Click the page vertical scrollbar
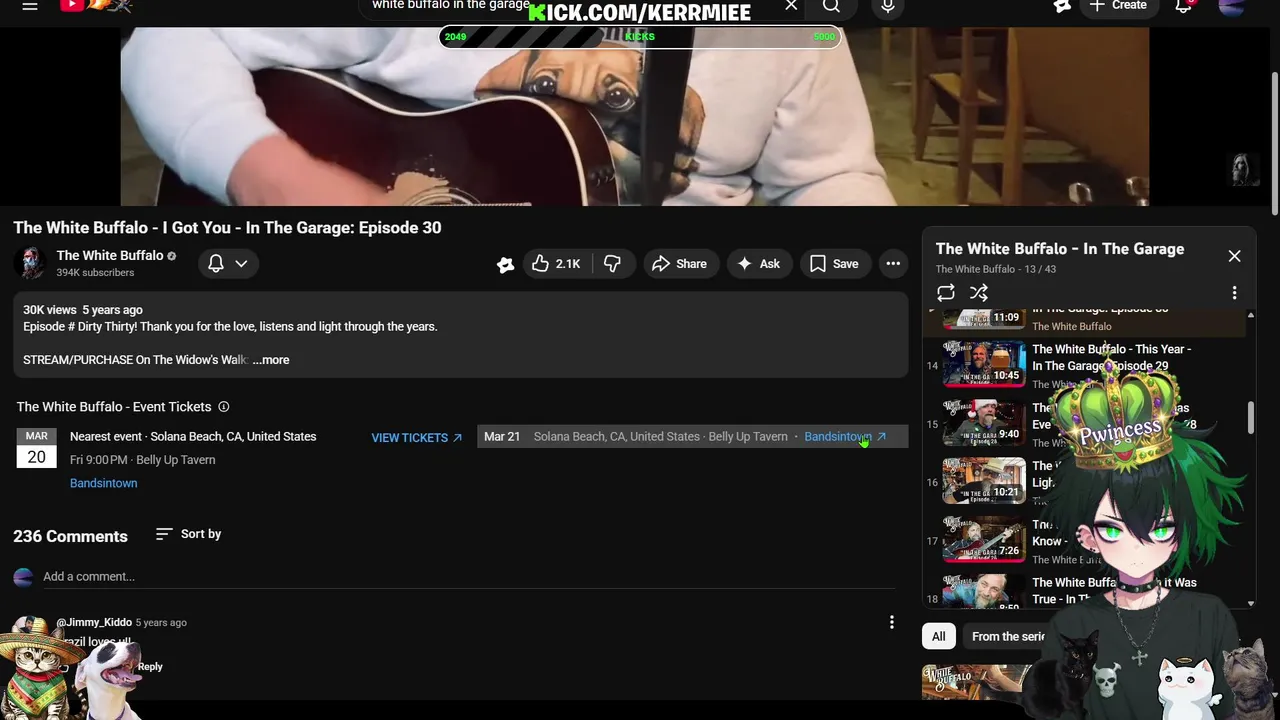1280x720 pixels. pyautogui.click(x=1274, y=143)
